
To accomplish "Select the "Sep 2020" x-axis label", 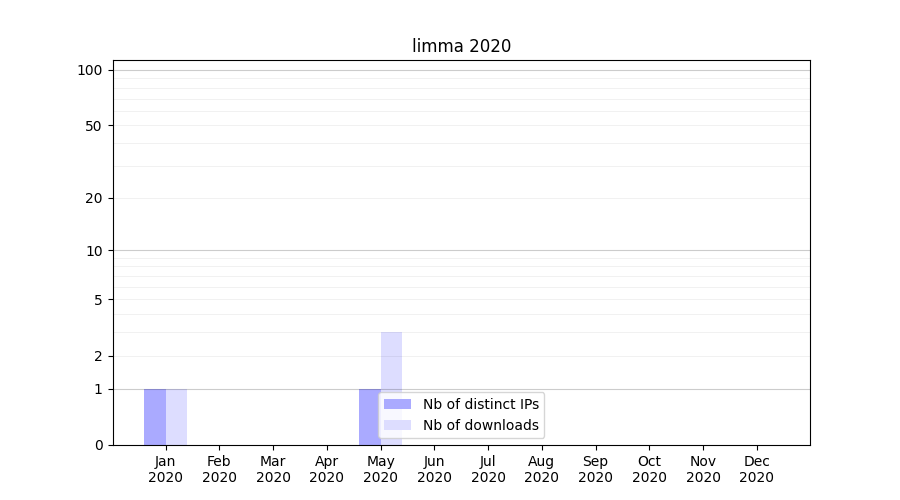I will [x=595, y=469].
